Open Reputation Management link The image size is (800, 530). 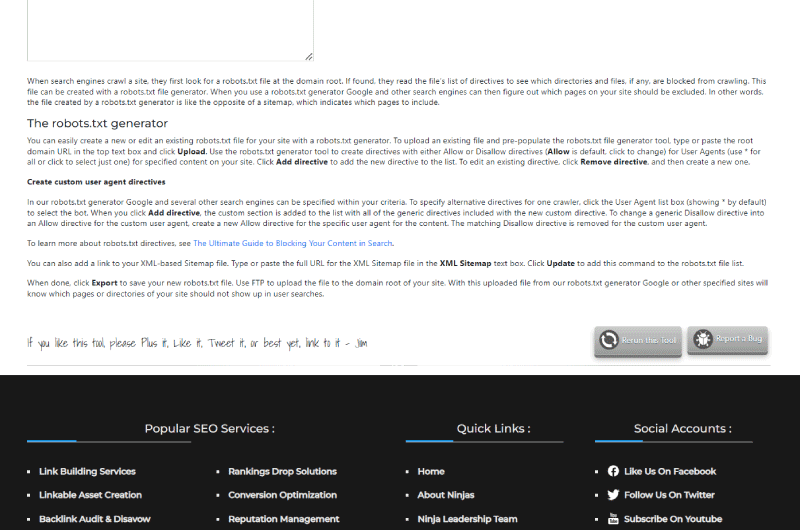click(x=284, y=519)
